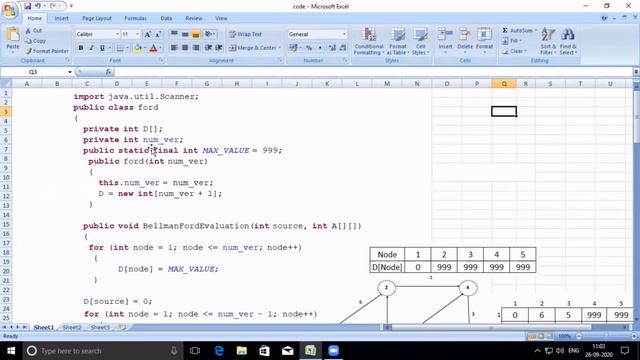Screen dimensions: 640x360
Task: Click the Windows search box on taskbar
Action: pos(102,351)
